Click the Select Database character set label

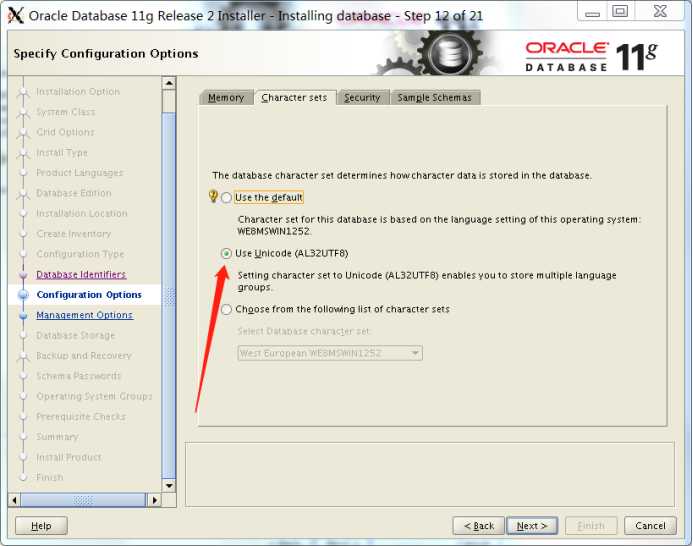304,331
